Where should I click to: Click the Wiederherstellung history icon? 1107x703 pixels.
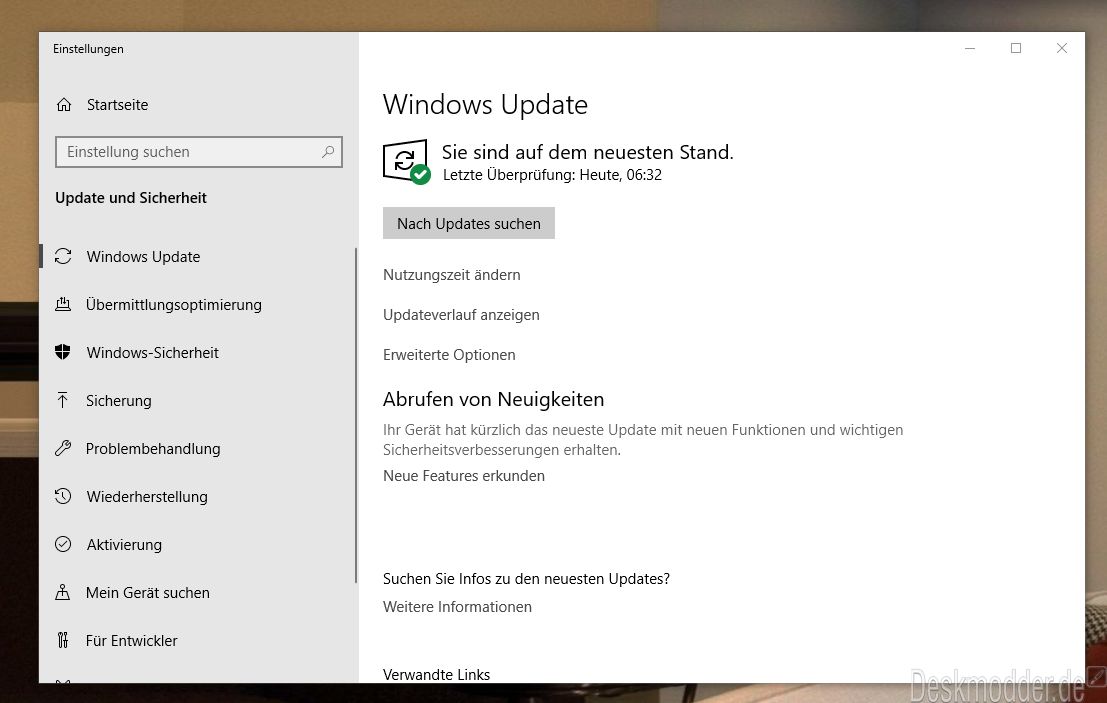pyautogui.click(x=63, y=496)
